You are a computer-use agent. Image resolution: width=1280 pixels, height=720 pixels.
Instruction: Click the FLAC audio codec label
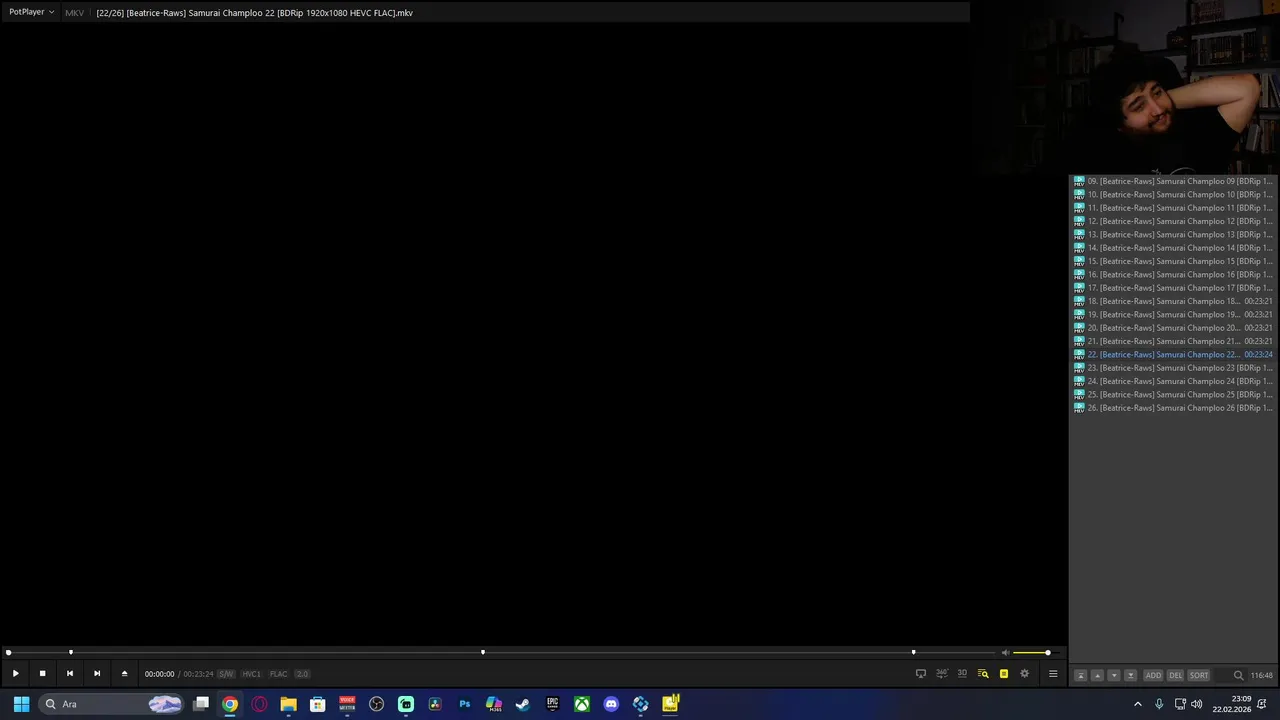[x=278, y=674]
